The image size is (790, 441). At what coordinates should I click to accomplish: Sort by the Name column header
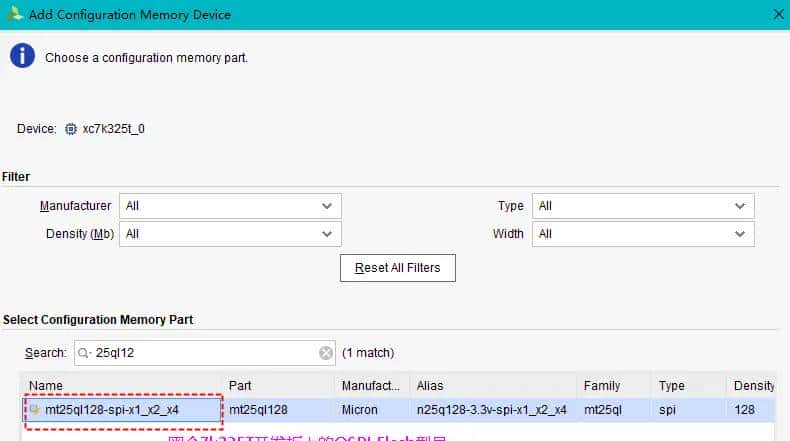pyautogui.click(x=120, y=386)
